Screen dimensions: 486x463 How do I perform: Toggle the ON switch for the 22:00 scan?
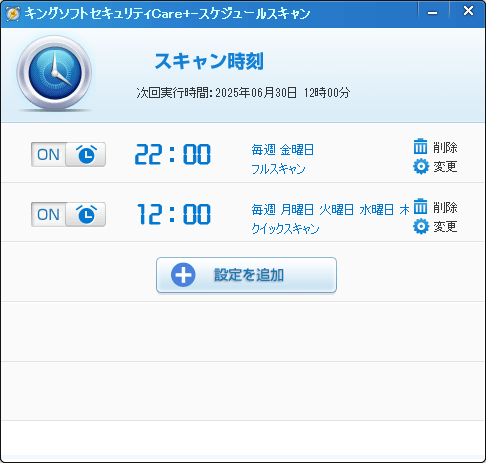click(68, 154)
